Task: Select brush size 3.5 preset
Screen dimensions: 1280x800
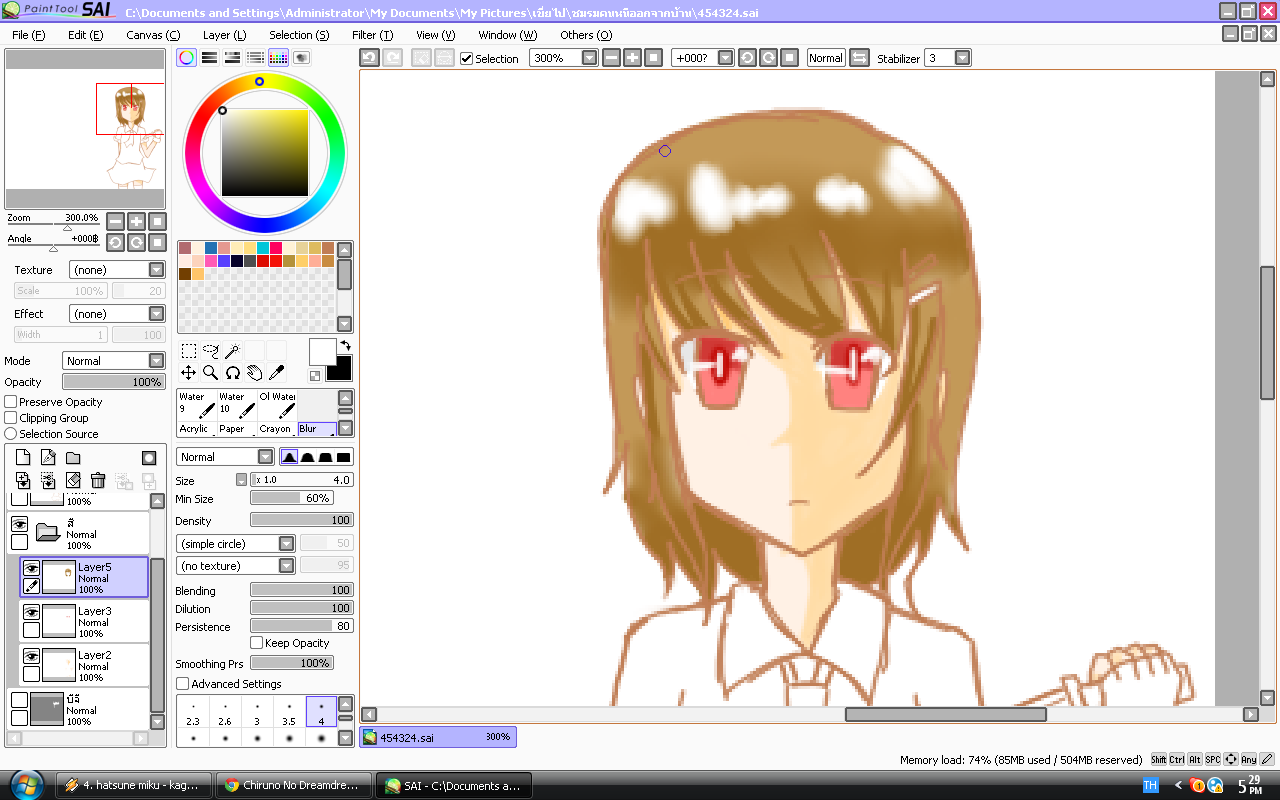Action: pyautogui.click(x=289, y=713)
